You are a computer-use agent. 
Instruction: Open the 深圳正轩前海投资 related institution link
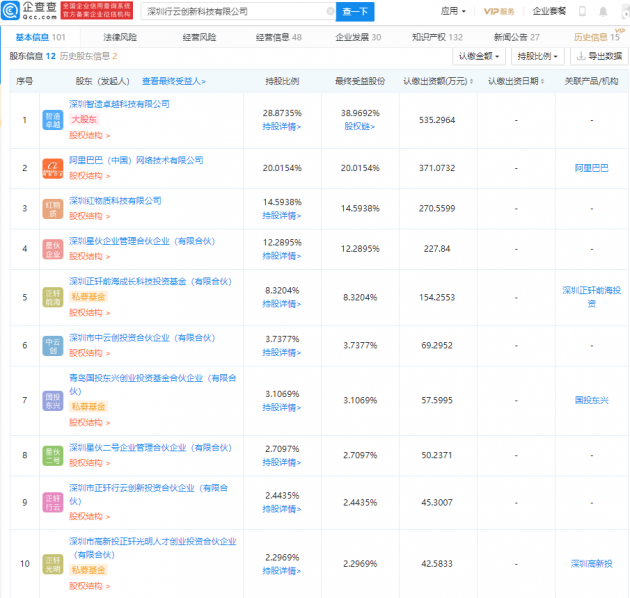point(591,297)
